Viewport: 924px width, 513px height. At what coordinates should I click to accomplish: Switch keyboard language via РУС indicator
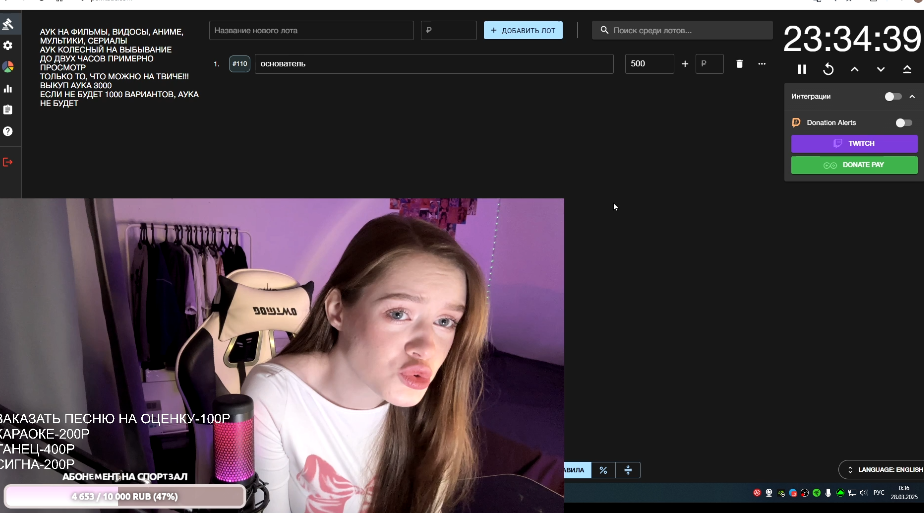[879, 492]
